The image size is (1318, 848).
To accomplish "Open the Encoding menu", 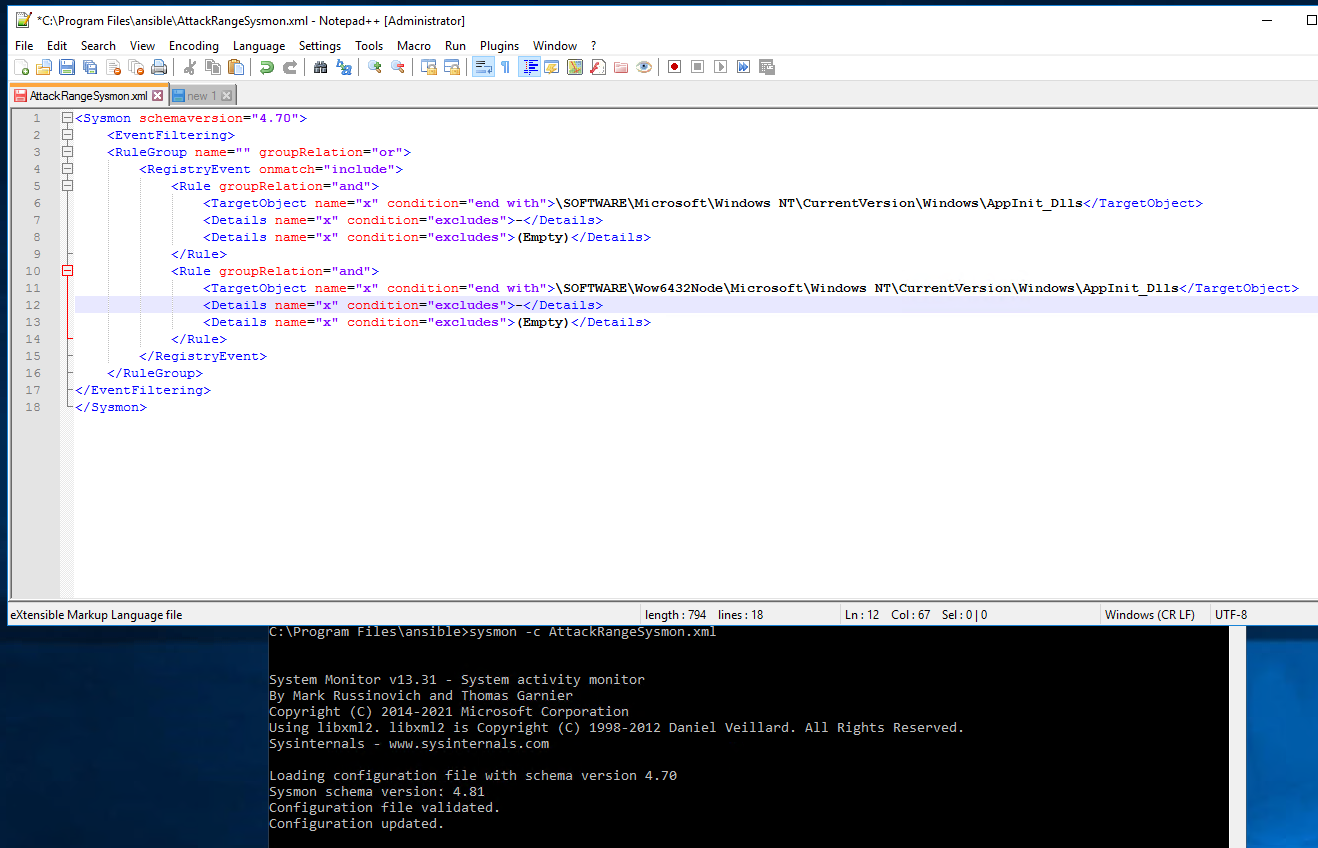I will 193,46.
